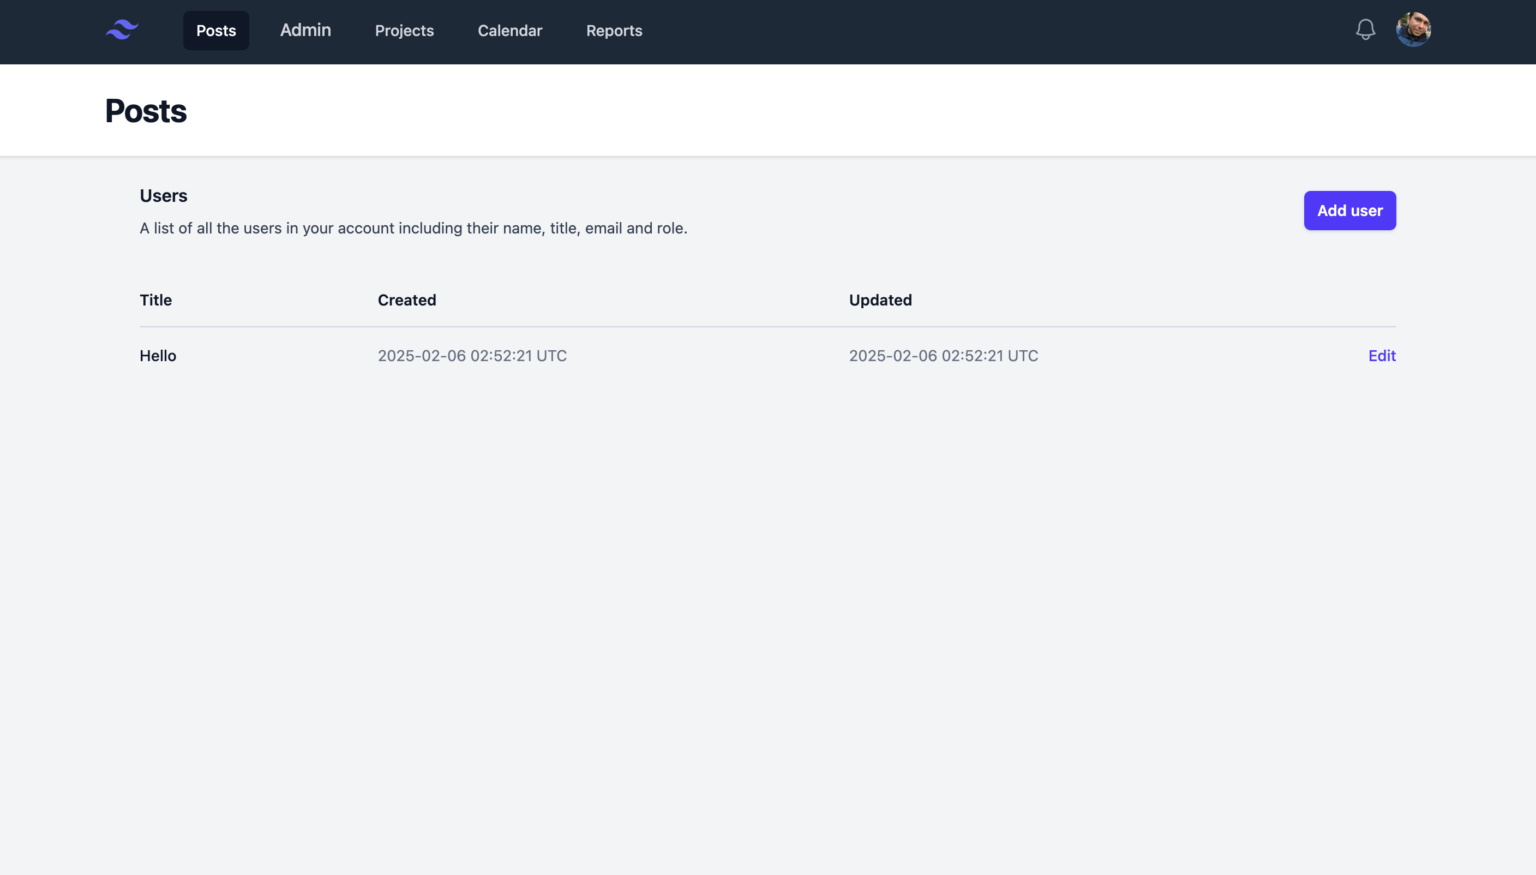Screen dimensions: 1536x875
Task: Click the Created date of the Hello row
Action: point(472,356)
